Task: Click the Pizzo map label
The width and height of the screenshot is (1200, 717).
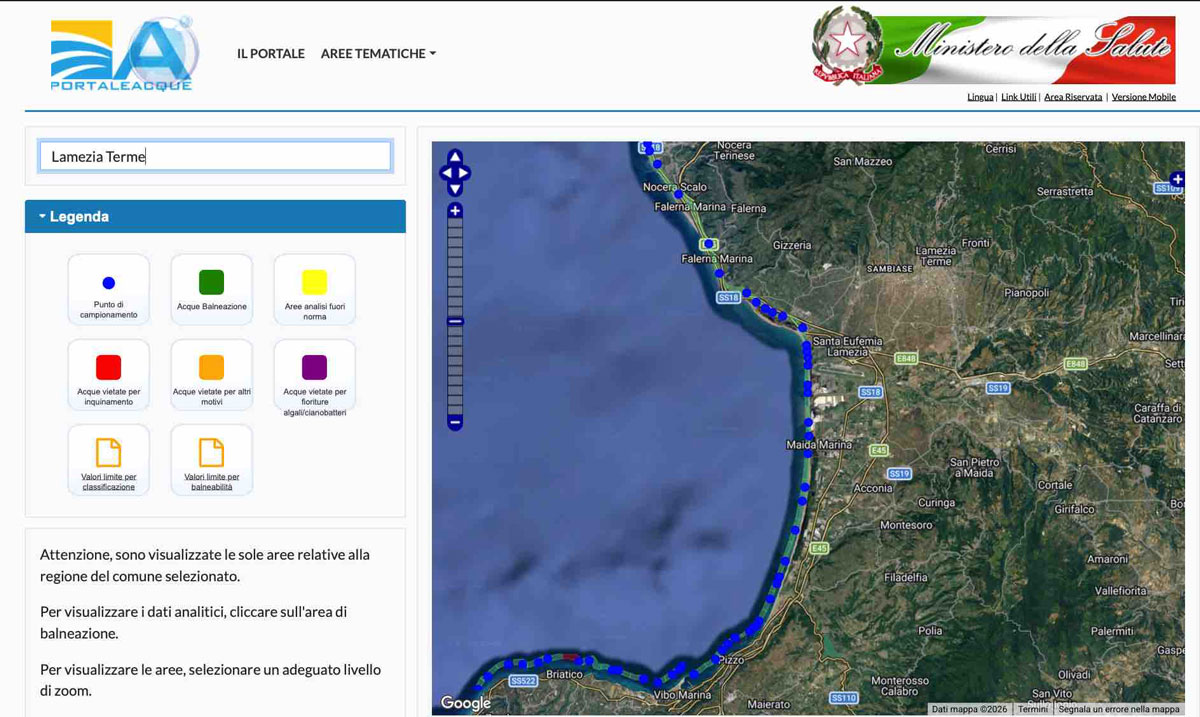Action: 731,660
